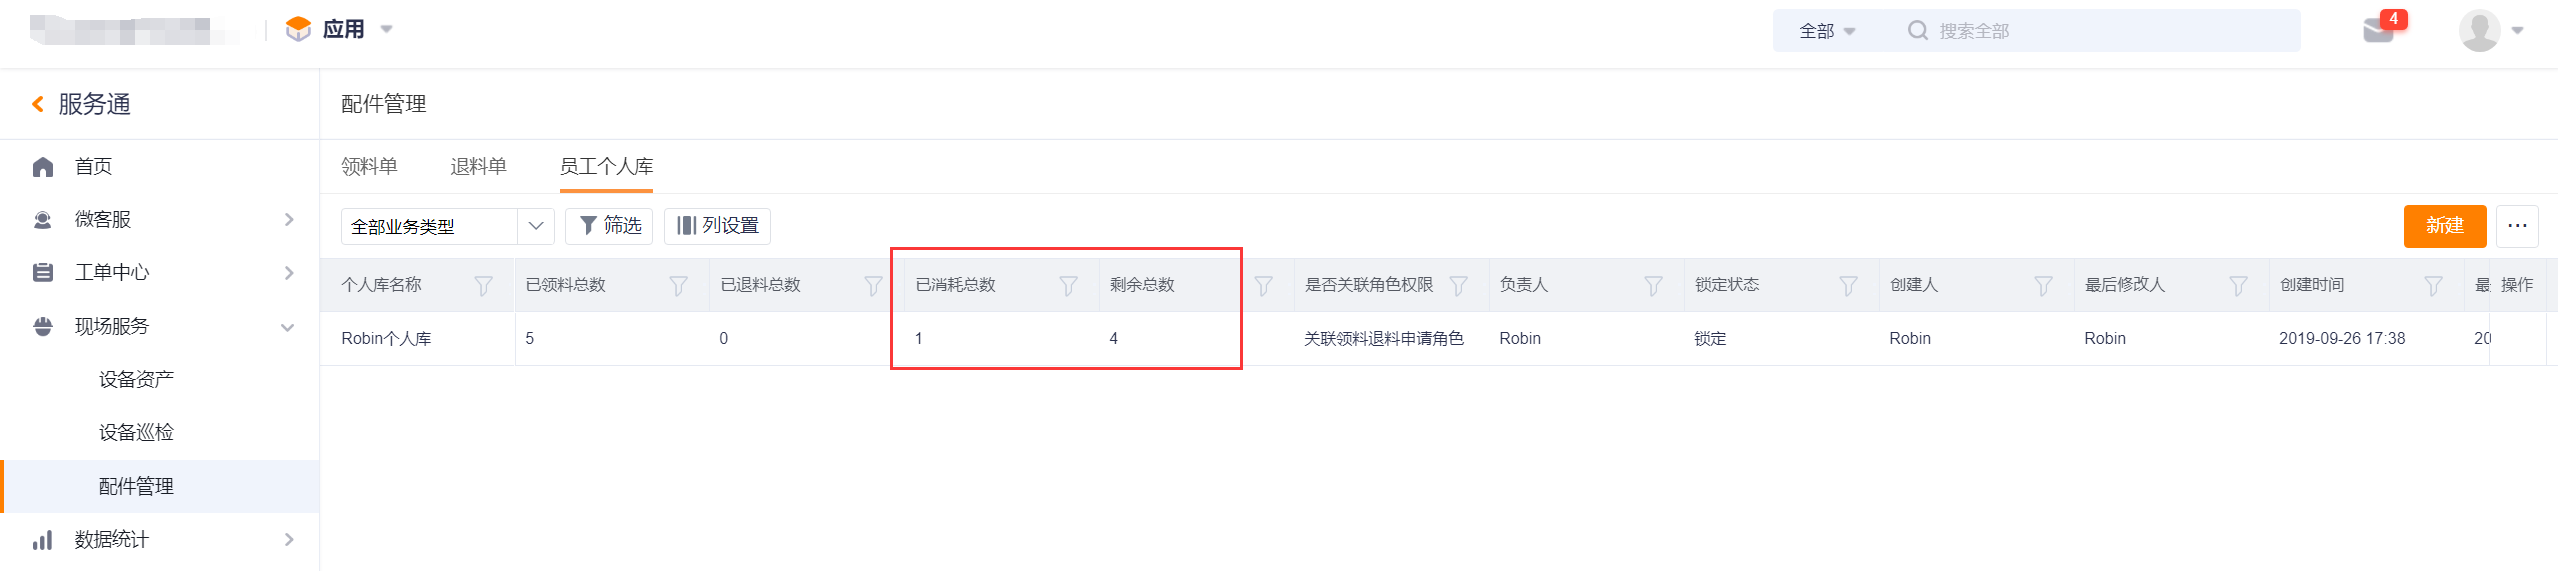
Task: Open the 列设置 column settings button
Action: pyautogui.click(x=717, y=226)
